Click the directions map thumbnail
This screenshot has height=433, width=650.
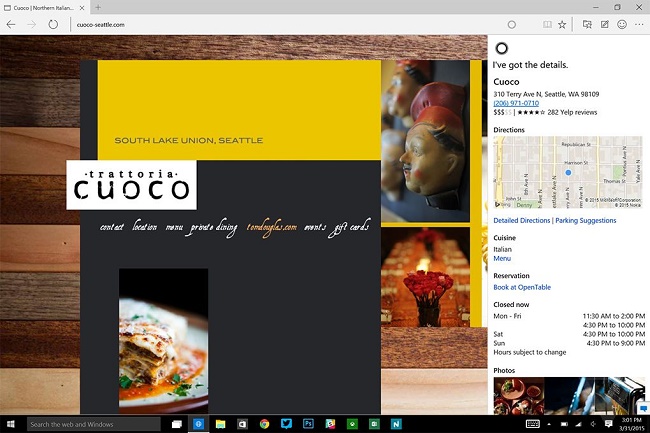567,173
